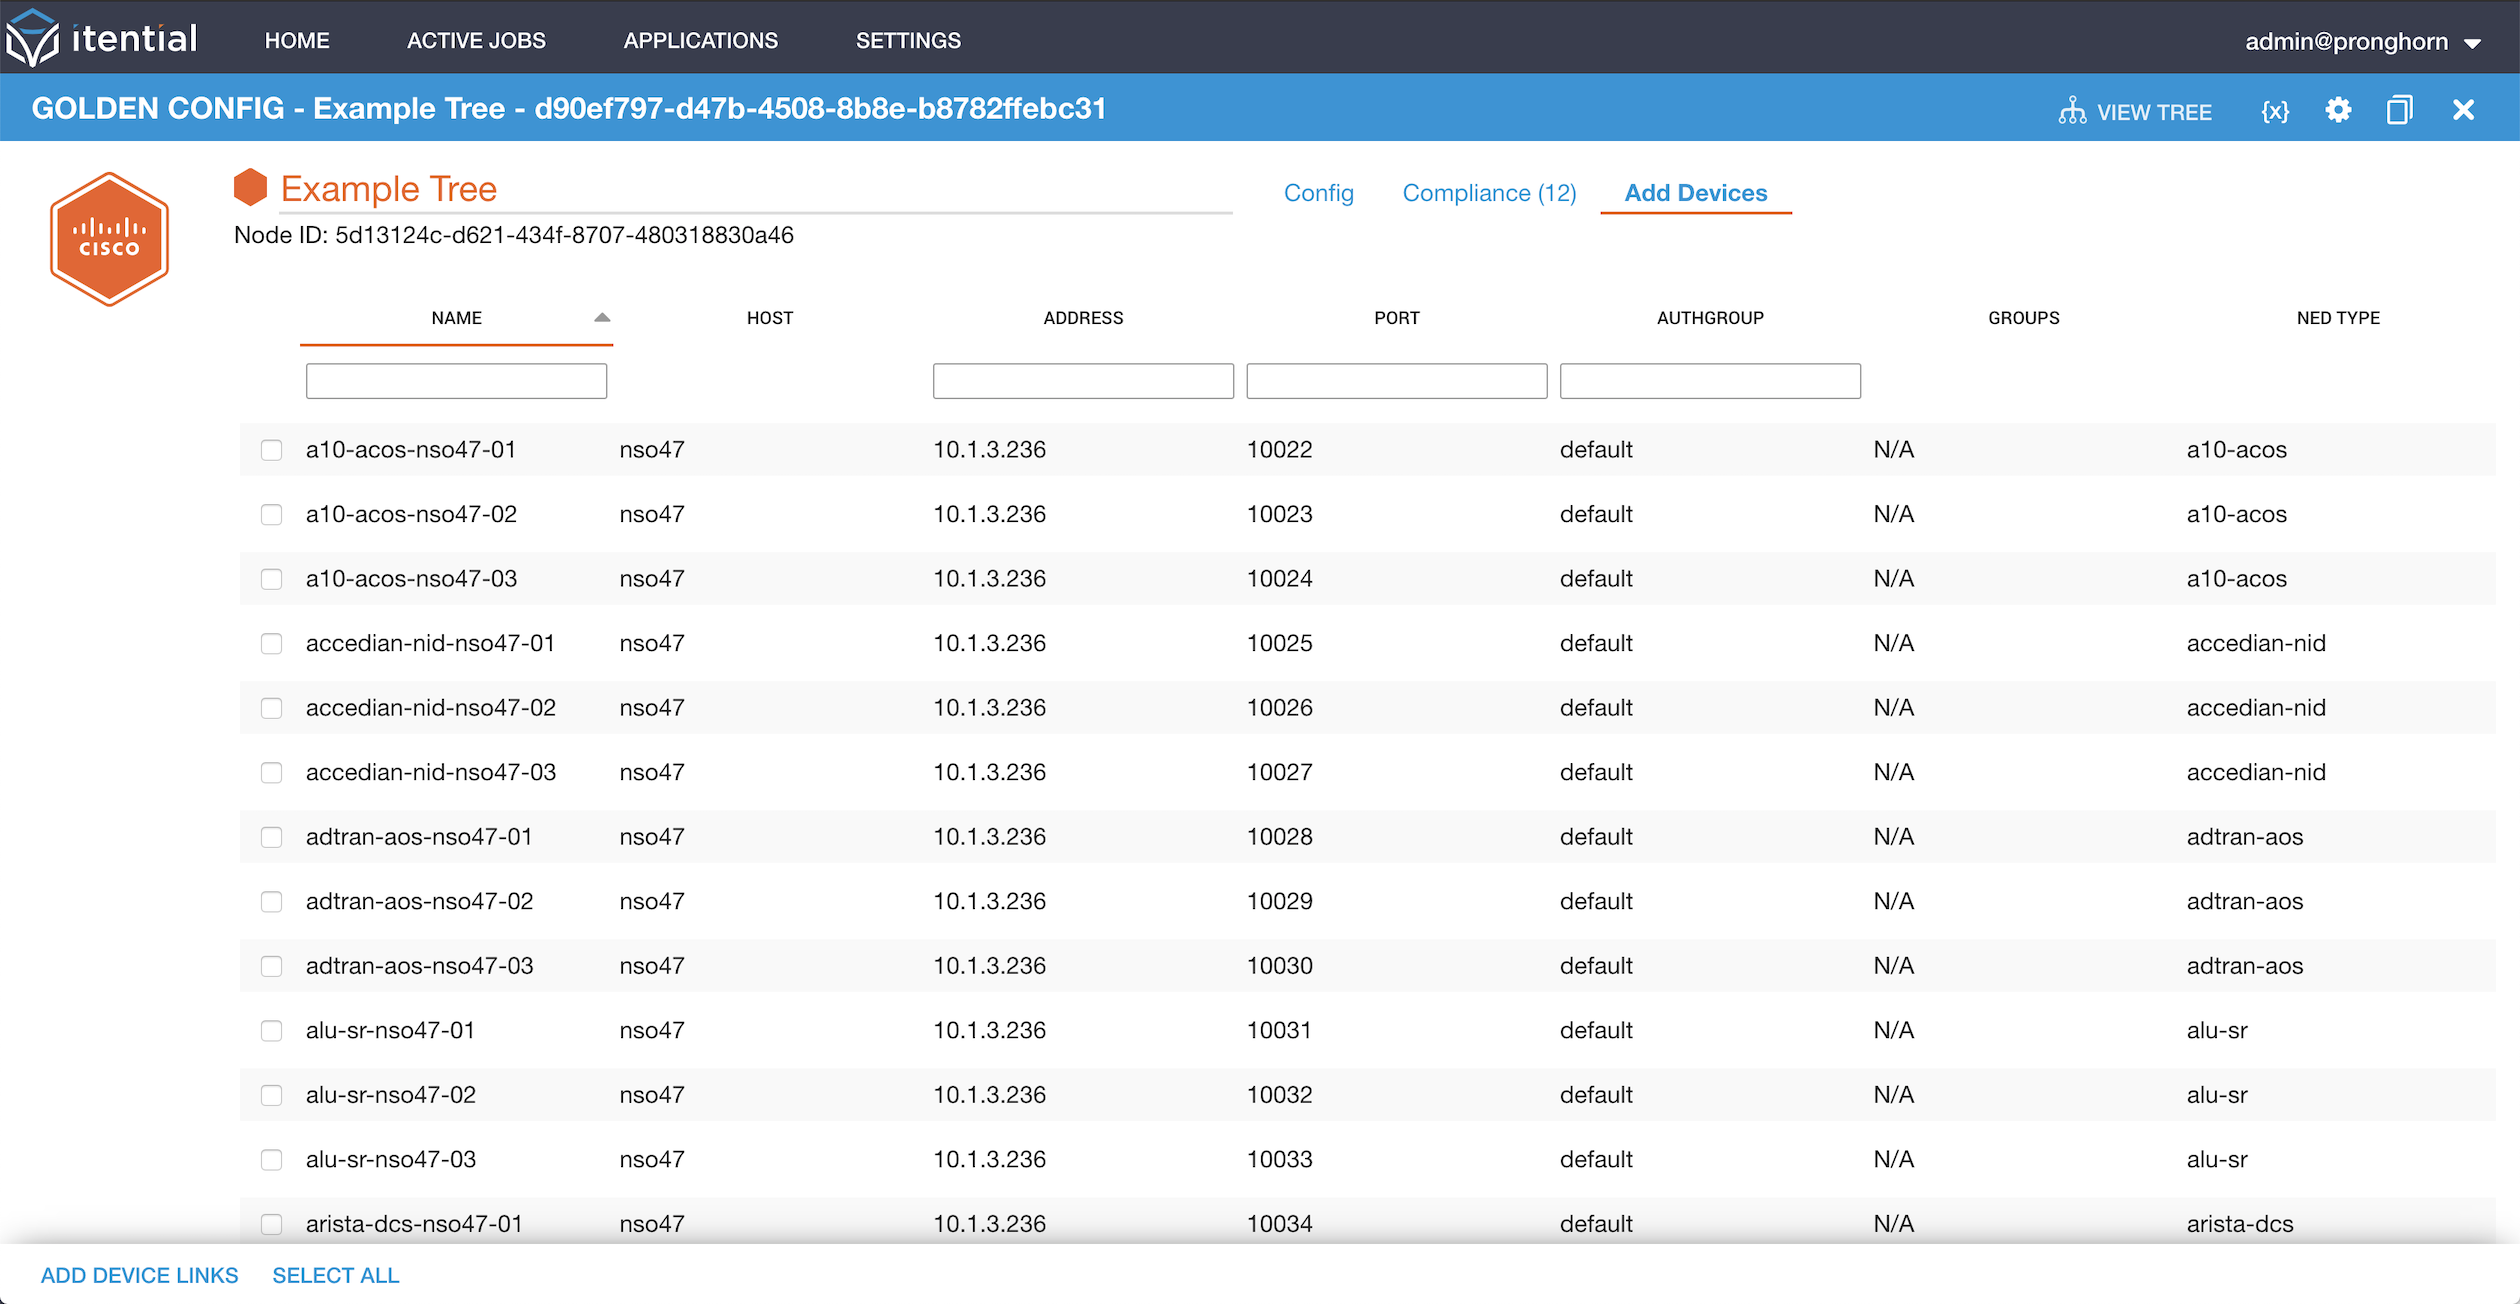2520x1304 pixels.
Task: Switch to the Config tab
Action: click(x=1318, y=193)
